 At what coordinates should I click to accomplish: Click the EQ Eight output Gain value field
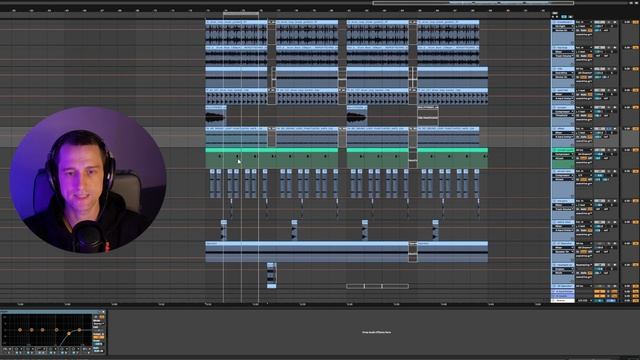98,351
